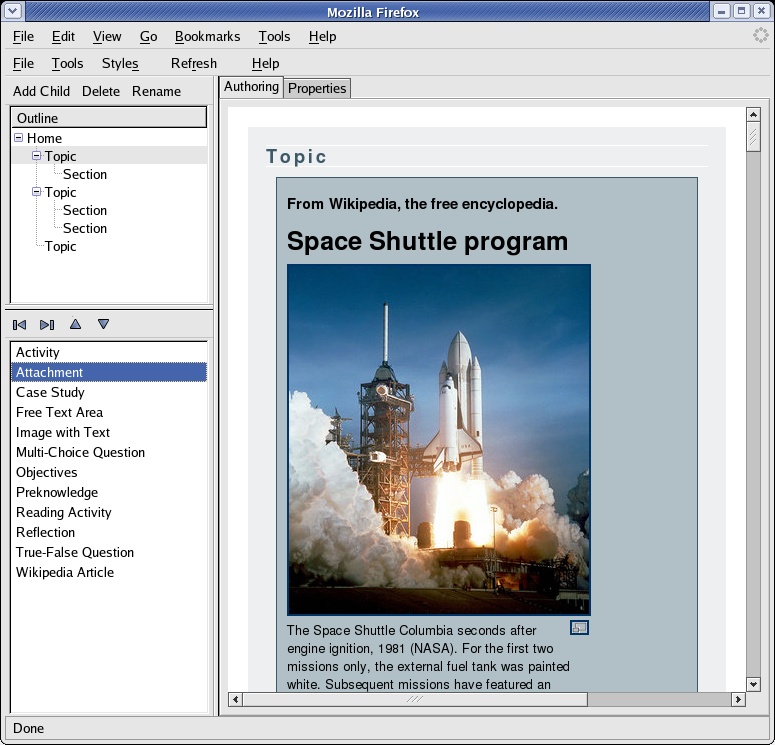Click the horizontal scrollbar left arrow
The height and width of the screenshot is (745, 775).
click(x=235, y=699)
